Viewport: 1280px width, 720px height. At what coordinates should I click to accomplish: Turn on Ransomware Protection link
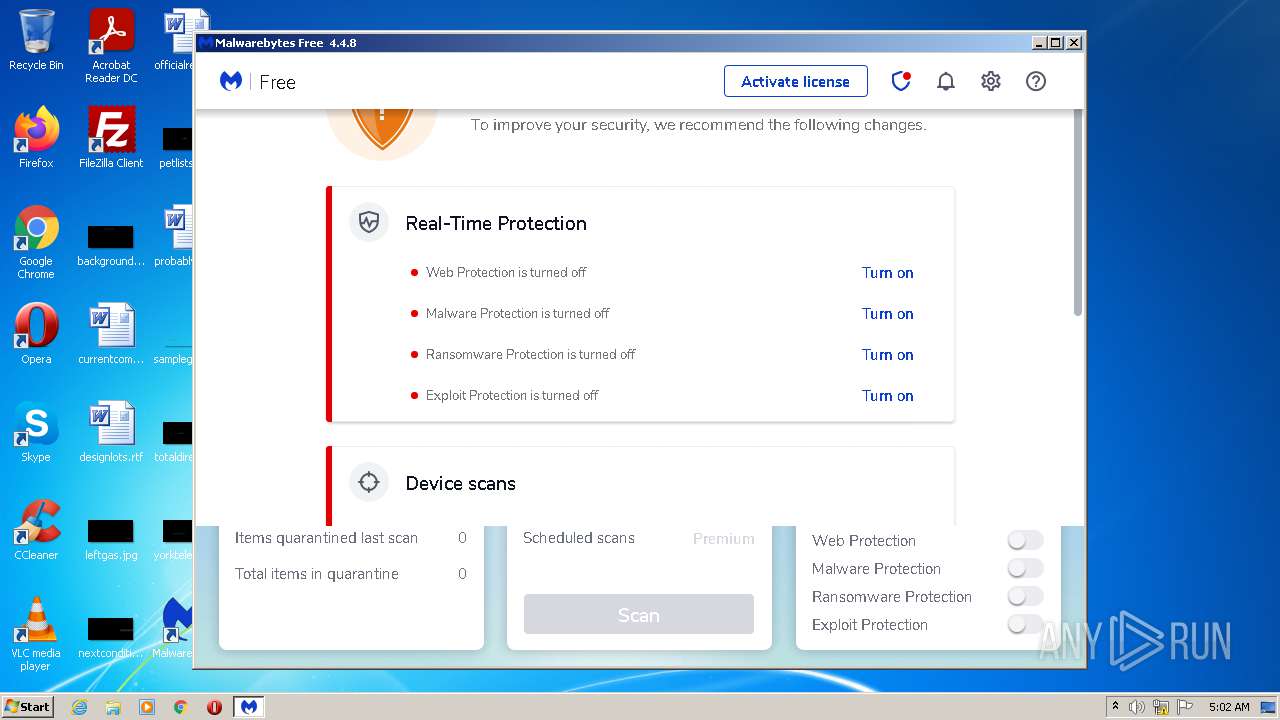888,355
